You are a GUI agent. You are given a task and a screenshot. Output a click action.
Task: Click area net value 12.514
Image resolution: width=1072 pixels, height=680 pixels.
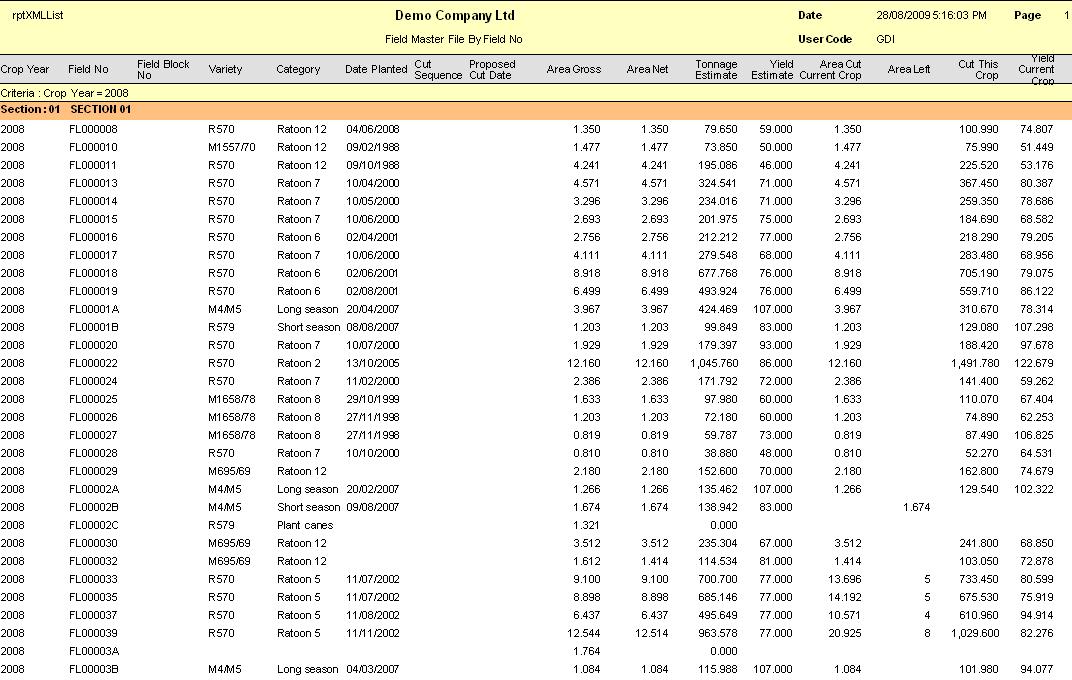(652, 633)
